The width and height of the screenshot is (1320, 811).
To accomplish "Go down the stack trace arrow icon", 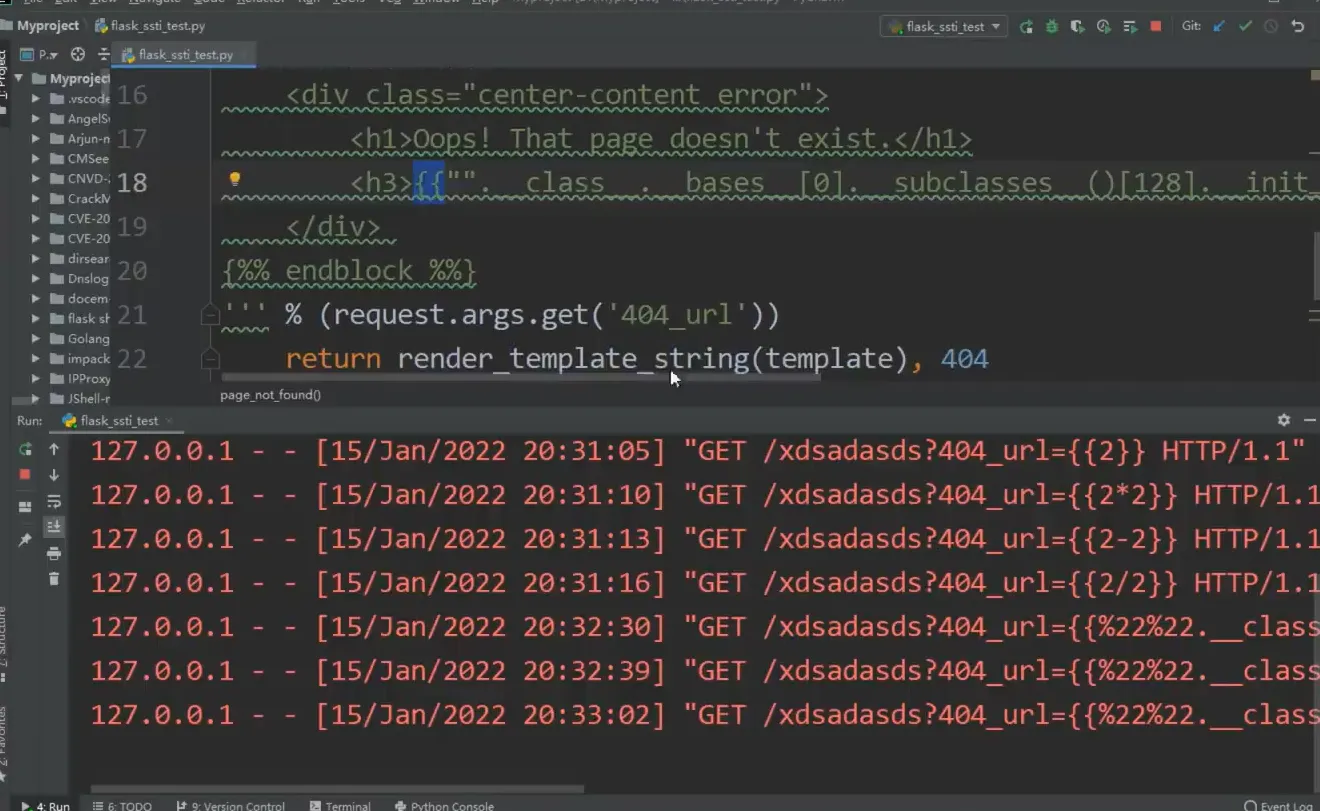I will [54, 475].
